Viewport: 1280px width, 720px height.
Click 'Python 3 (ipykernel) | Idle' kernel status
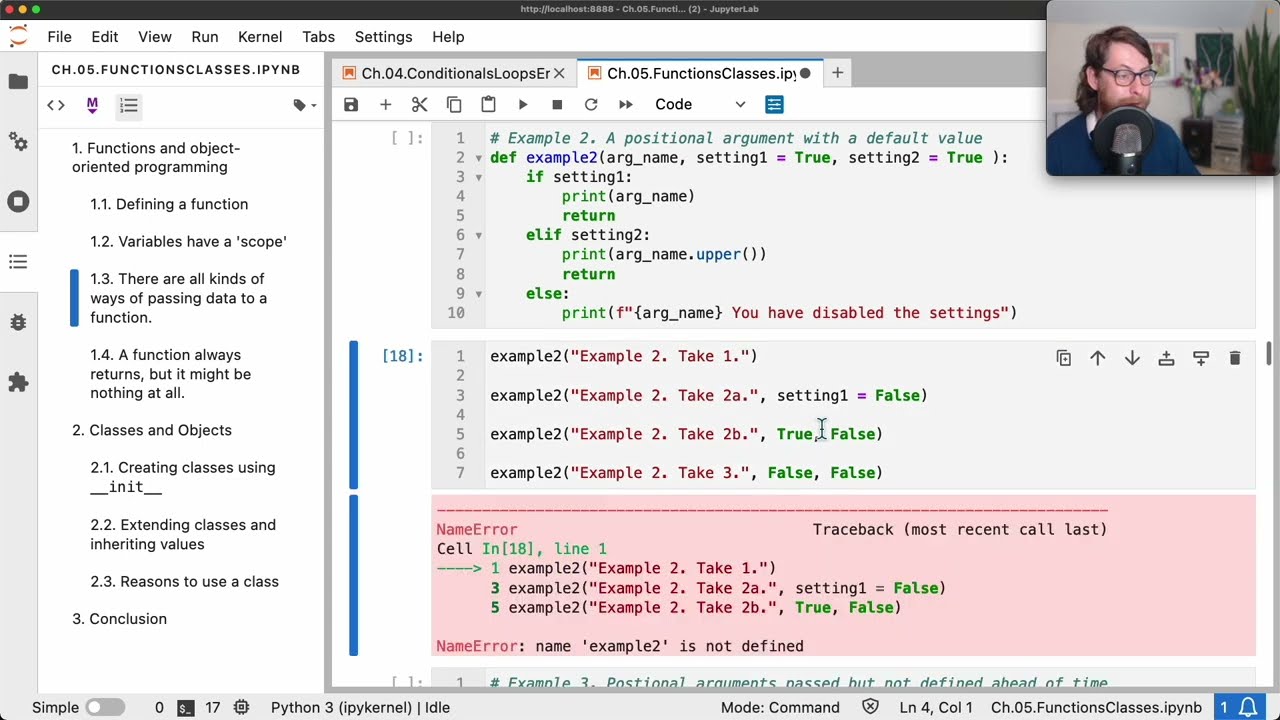tap(360, 707)
